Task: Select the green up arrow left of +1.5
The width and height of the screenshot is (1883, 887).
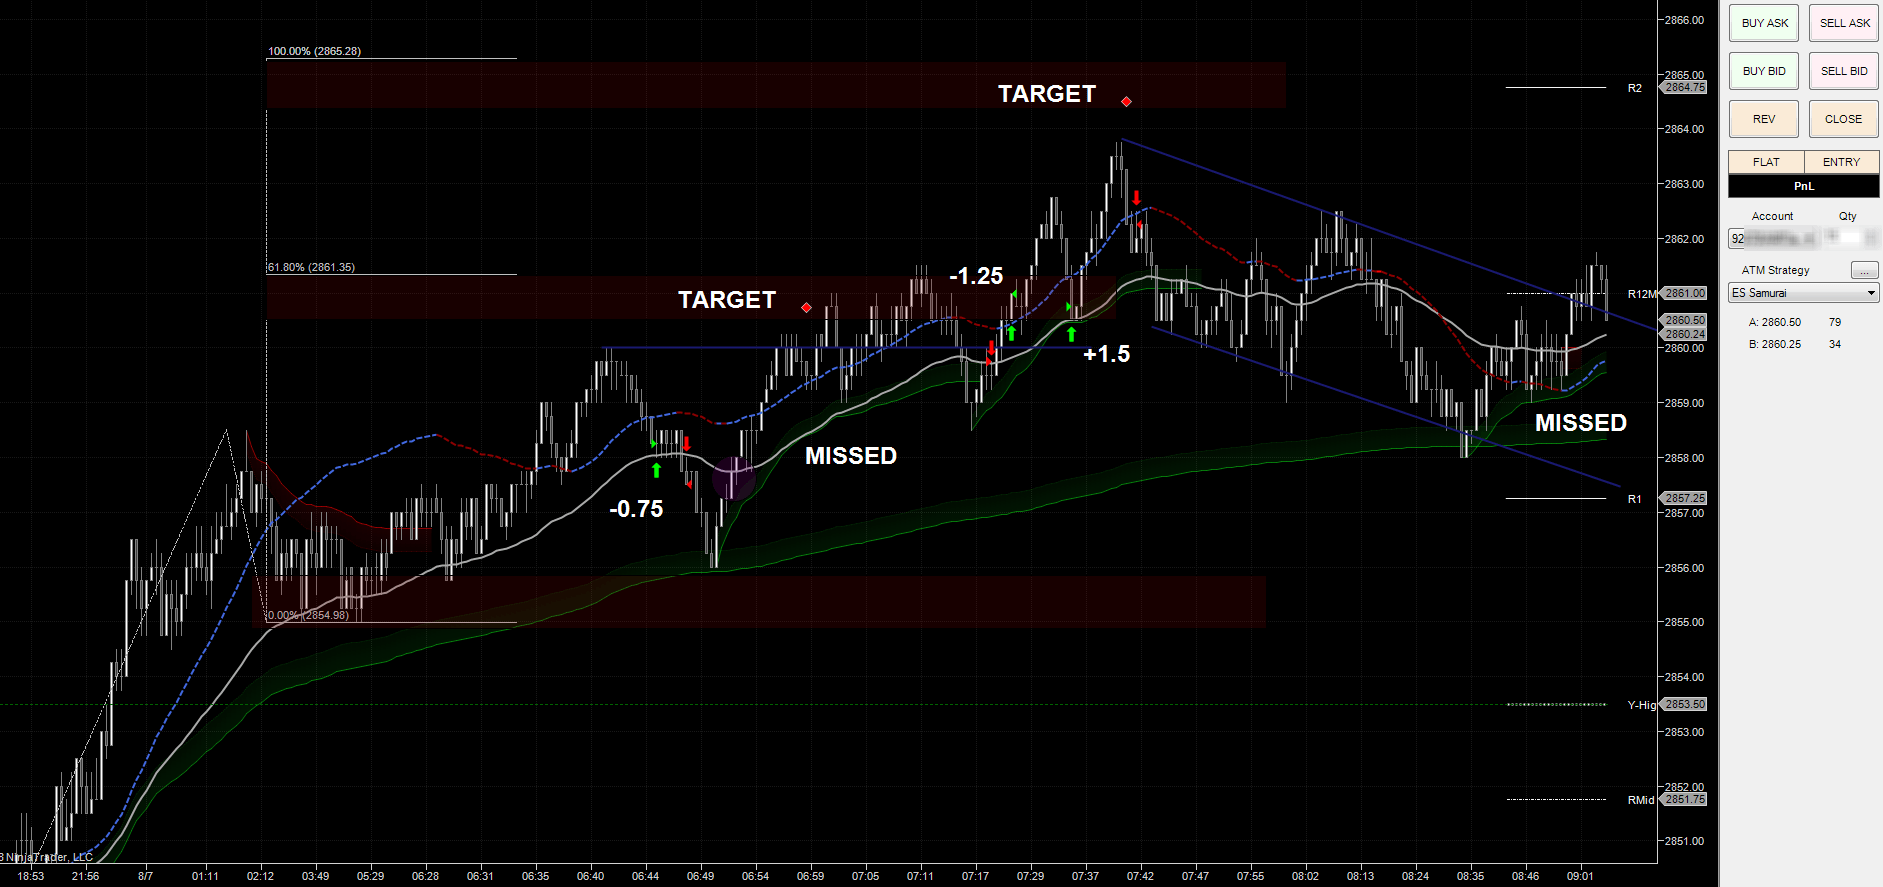Action: point(1071,334)
